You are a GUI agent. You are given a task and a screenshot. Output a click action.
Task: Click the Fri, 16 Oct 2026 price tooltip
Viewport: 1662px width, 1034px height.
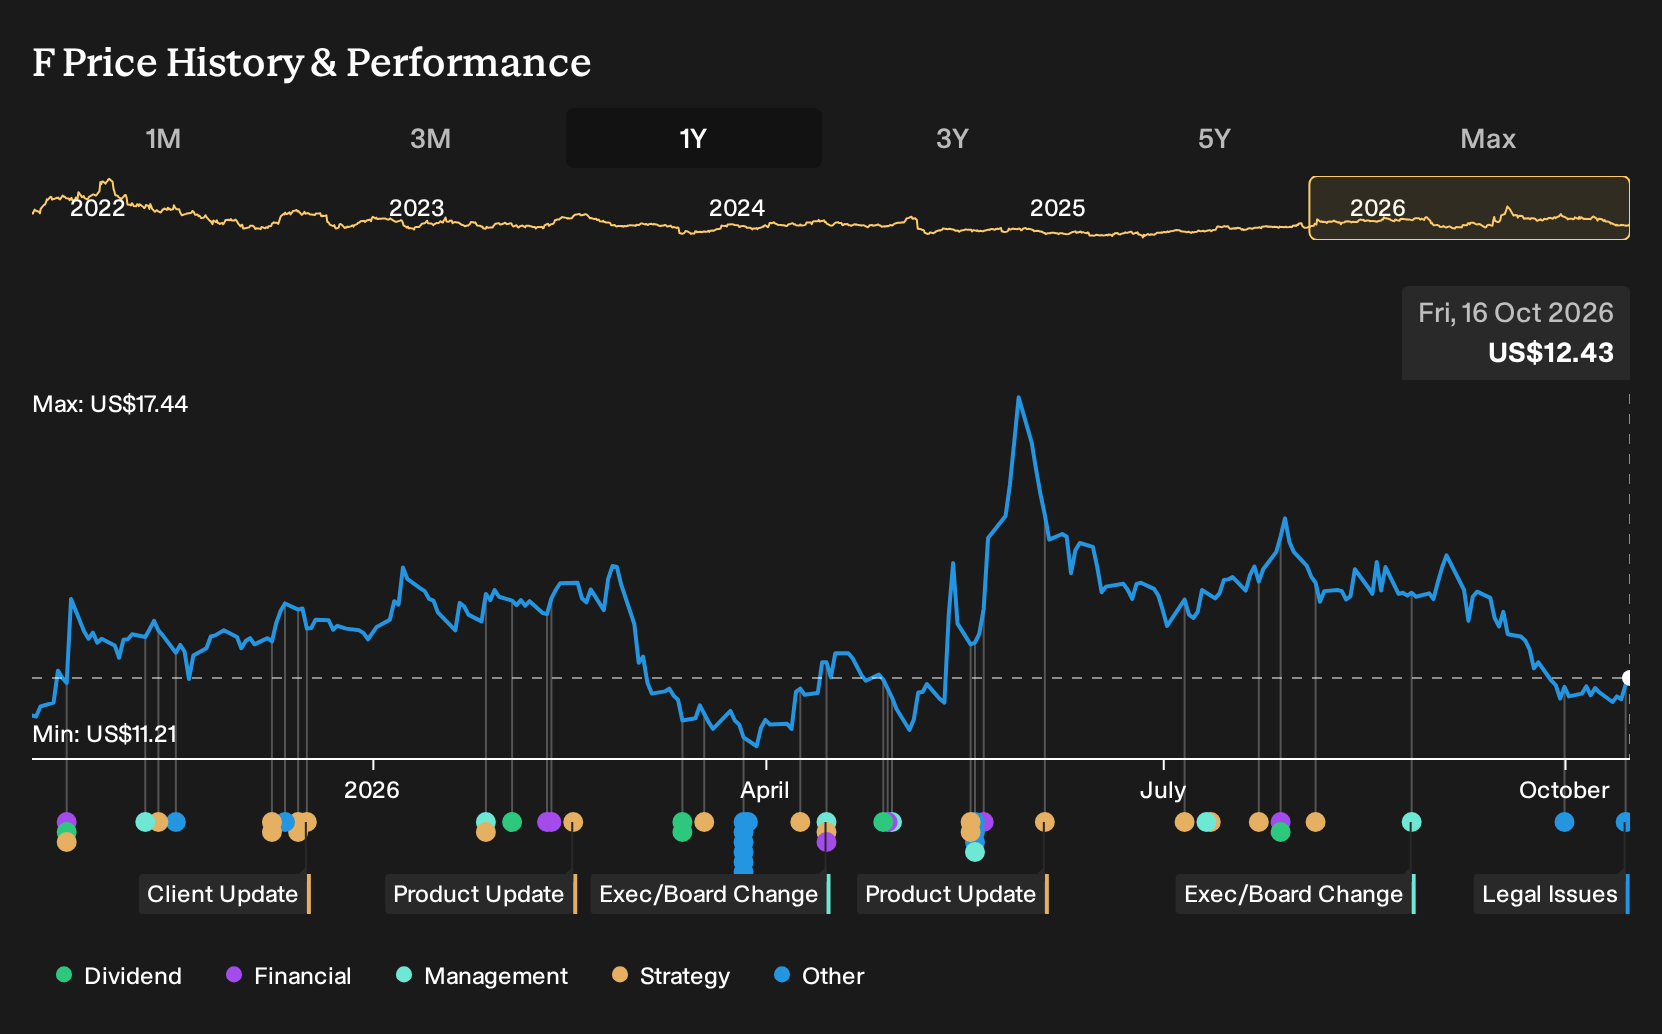(x=1516, y=333)
